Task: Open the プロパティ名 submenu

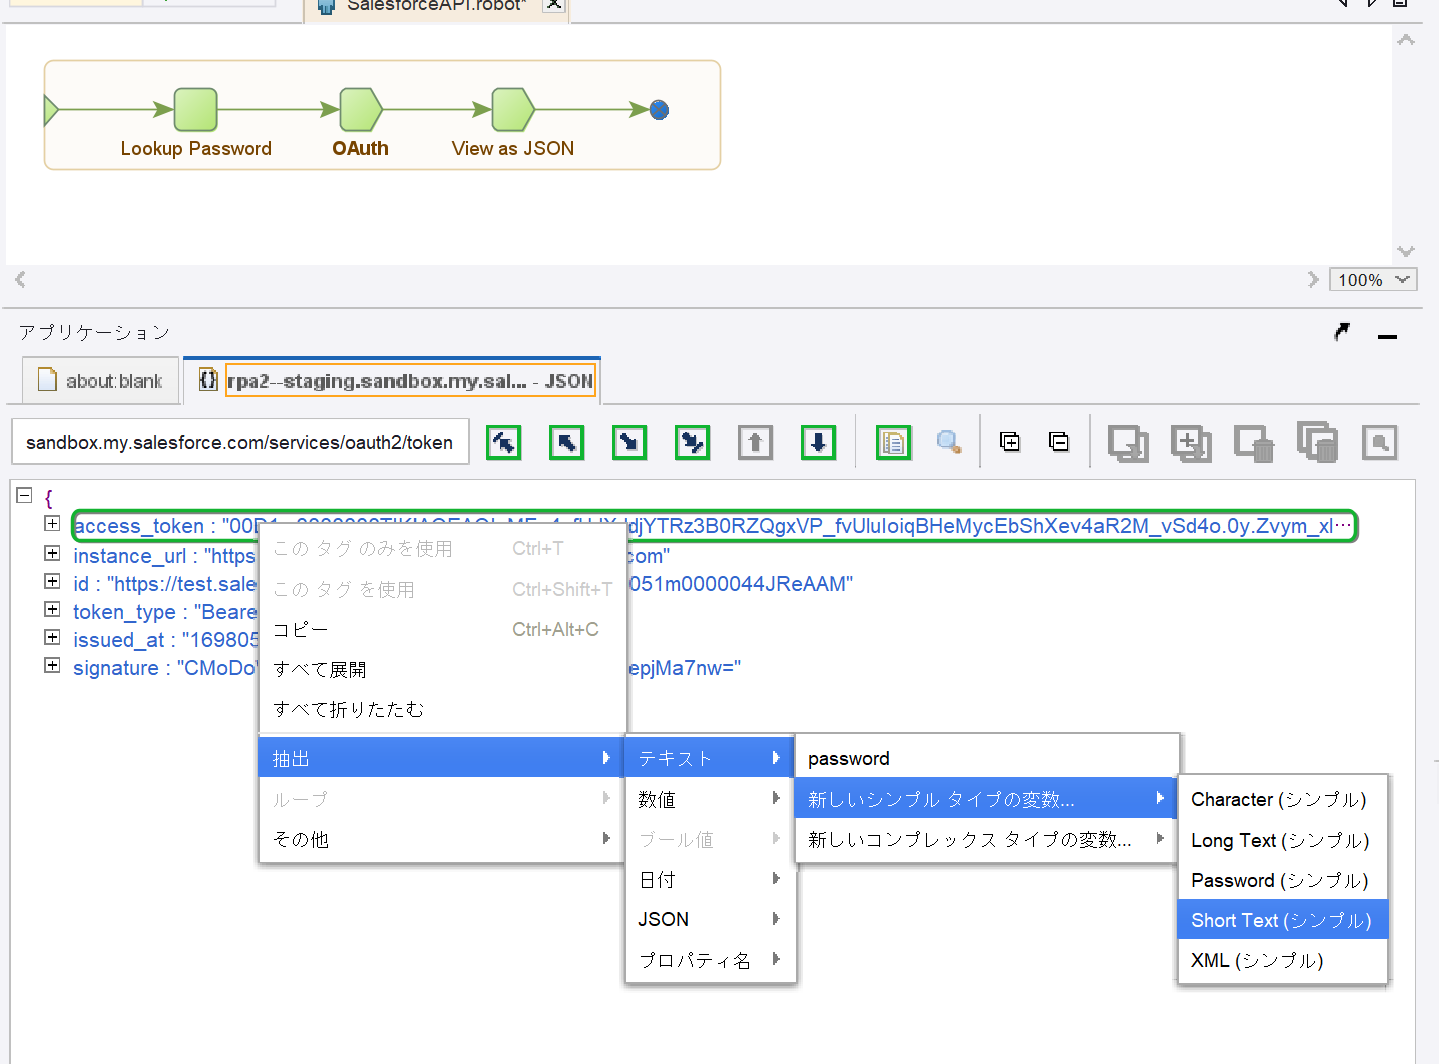Action: point(710,959)
